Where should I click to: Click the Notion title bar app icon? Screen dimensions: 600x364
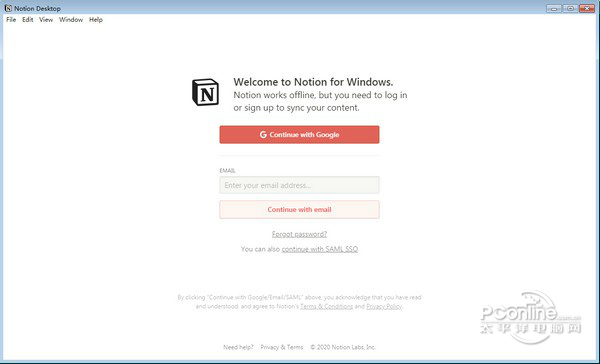pyautogui.click(x=8, y=8)
